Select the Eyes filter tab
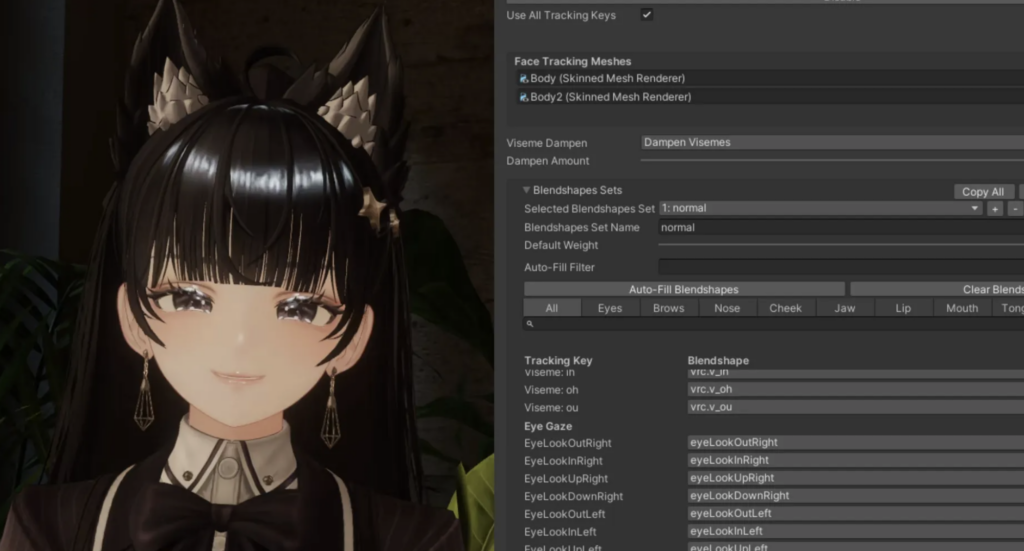Viewport: 1024px width, 551px height. click(x=610, y=308)
